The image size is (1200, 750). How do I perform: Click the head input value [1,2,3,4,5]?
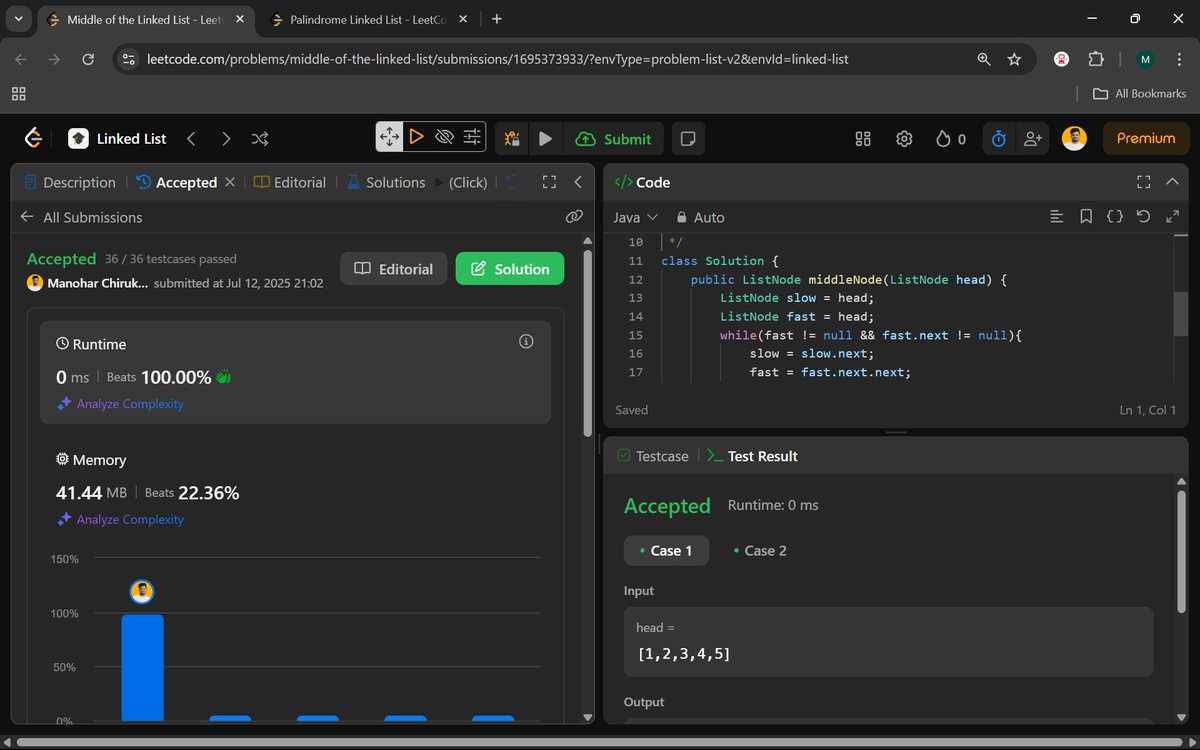click(683, 654)
